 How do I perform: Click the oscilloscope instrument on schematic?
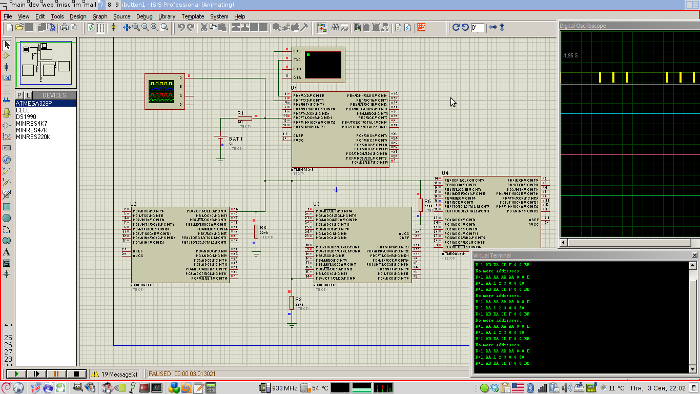(164, 91)
